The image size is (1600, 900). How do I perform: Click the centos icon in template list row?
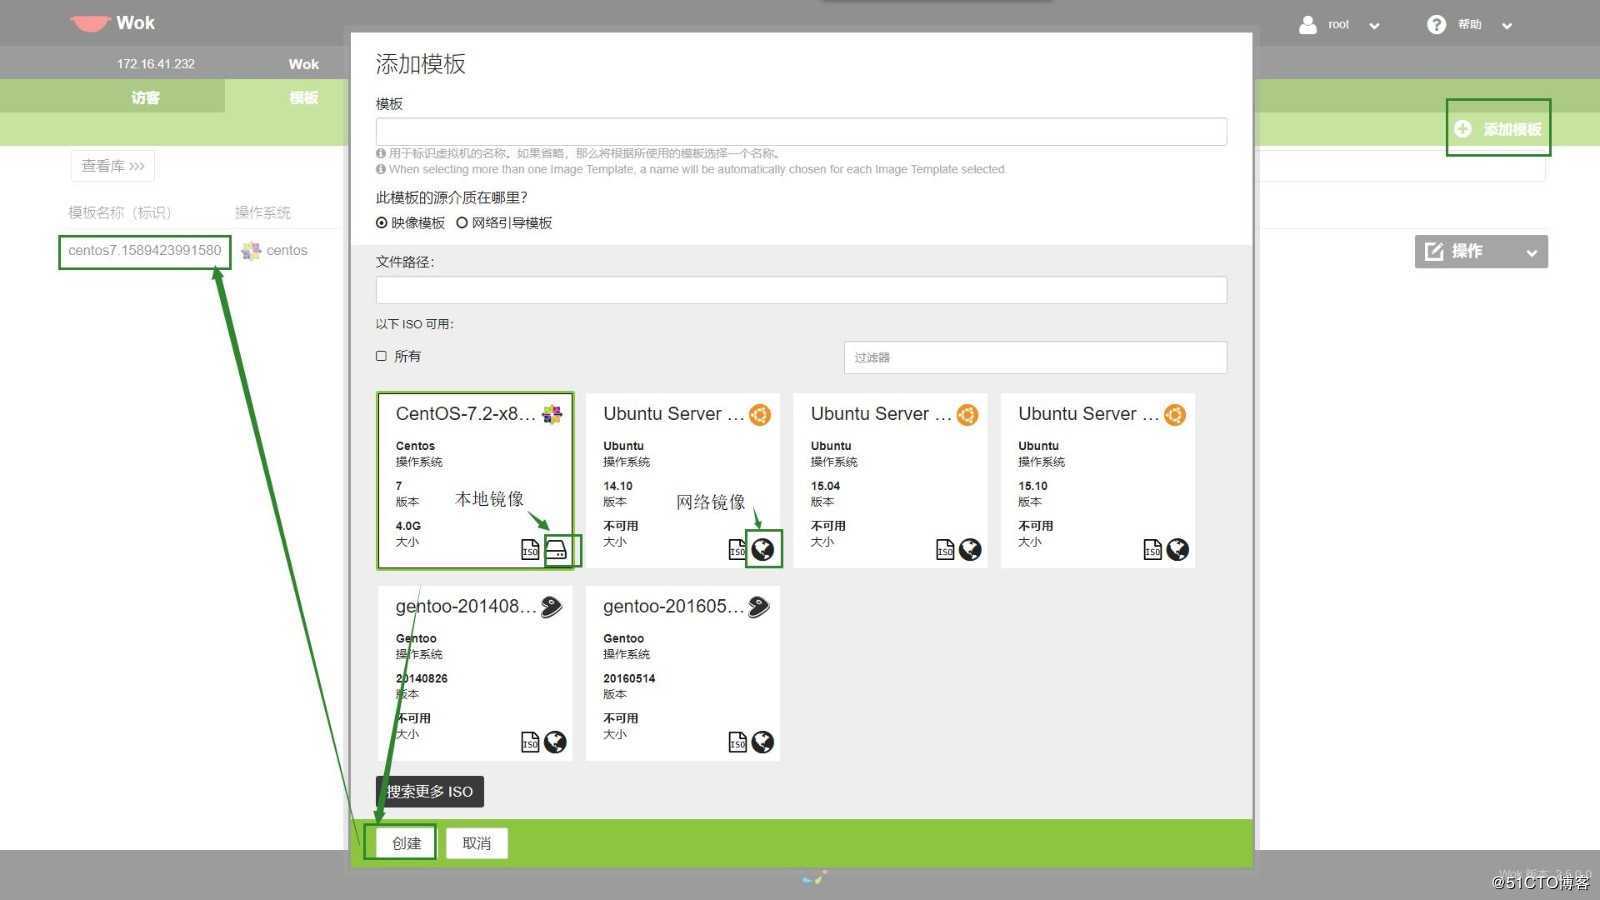pyautogui.click(x=251, y=251)
